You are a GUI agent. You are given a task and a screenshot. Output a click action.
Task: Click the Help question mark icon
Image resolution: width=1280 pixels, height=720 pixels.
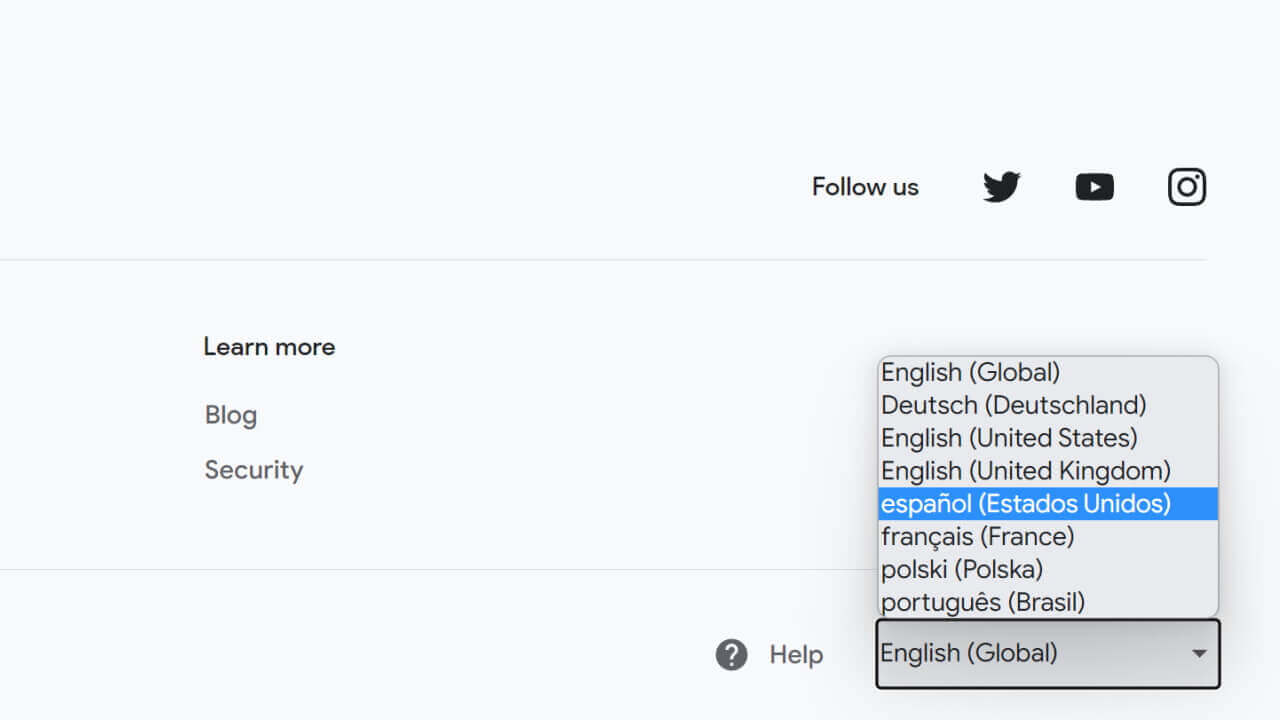tap(731, 655)
